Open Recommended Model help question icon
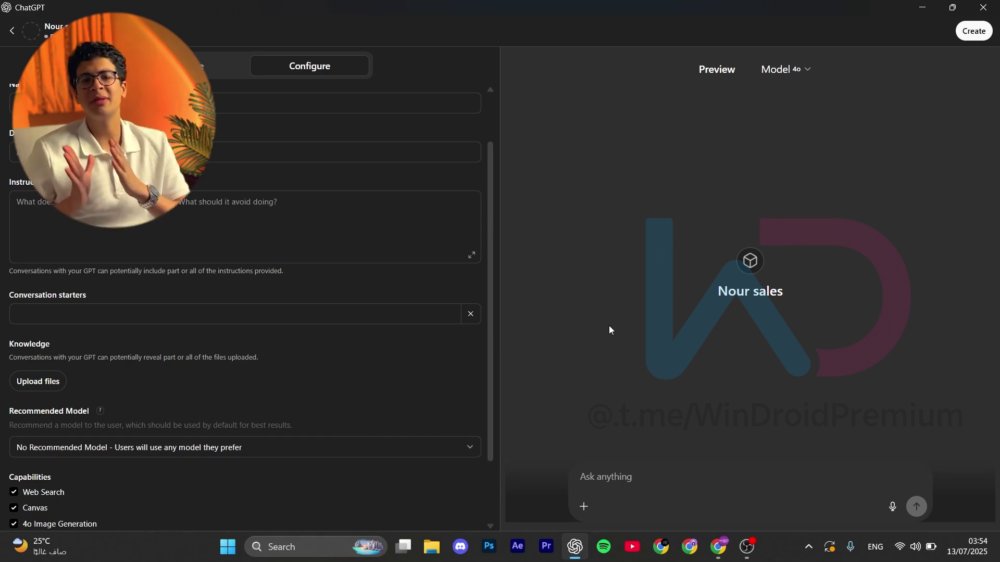 (99, 411)
